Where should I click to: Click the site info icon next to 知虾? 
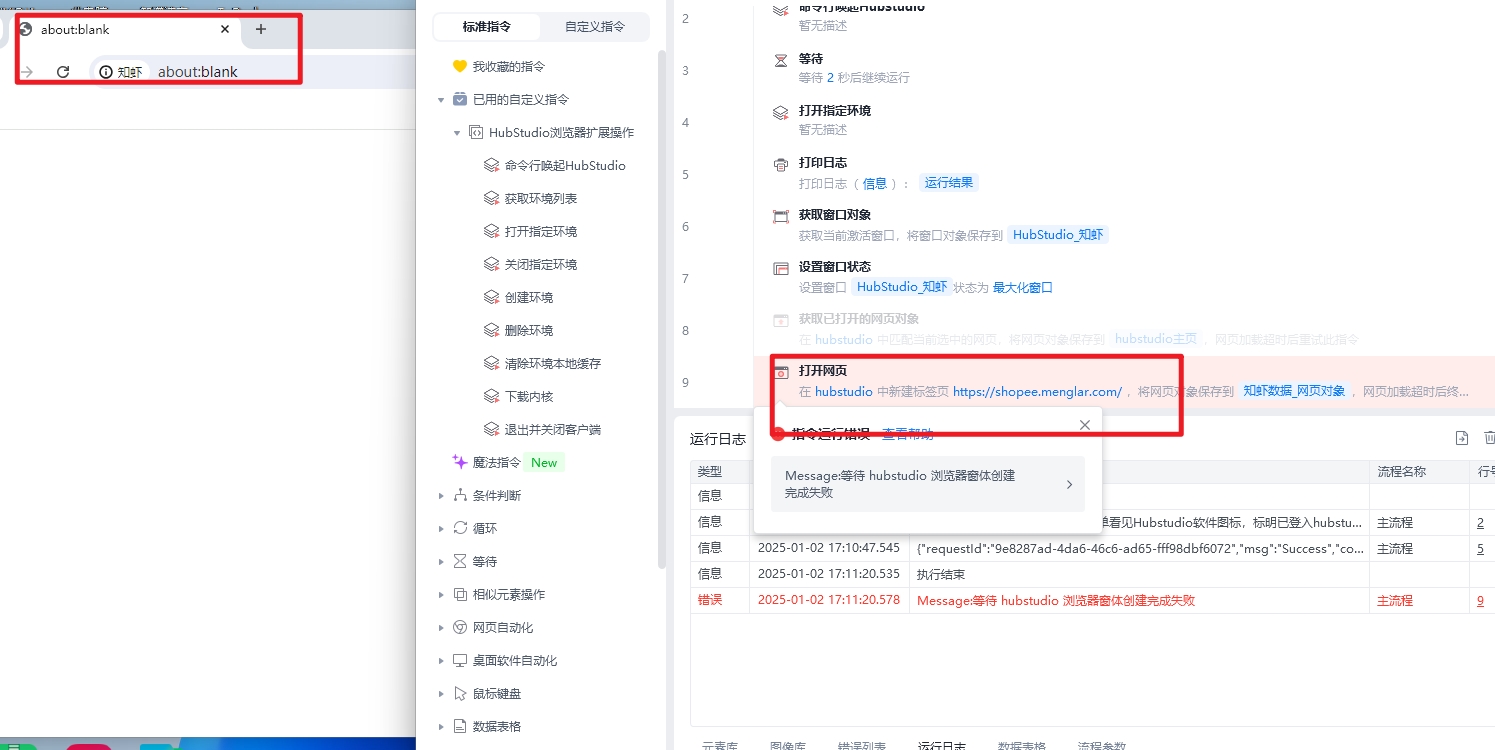tap(106, 72)
